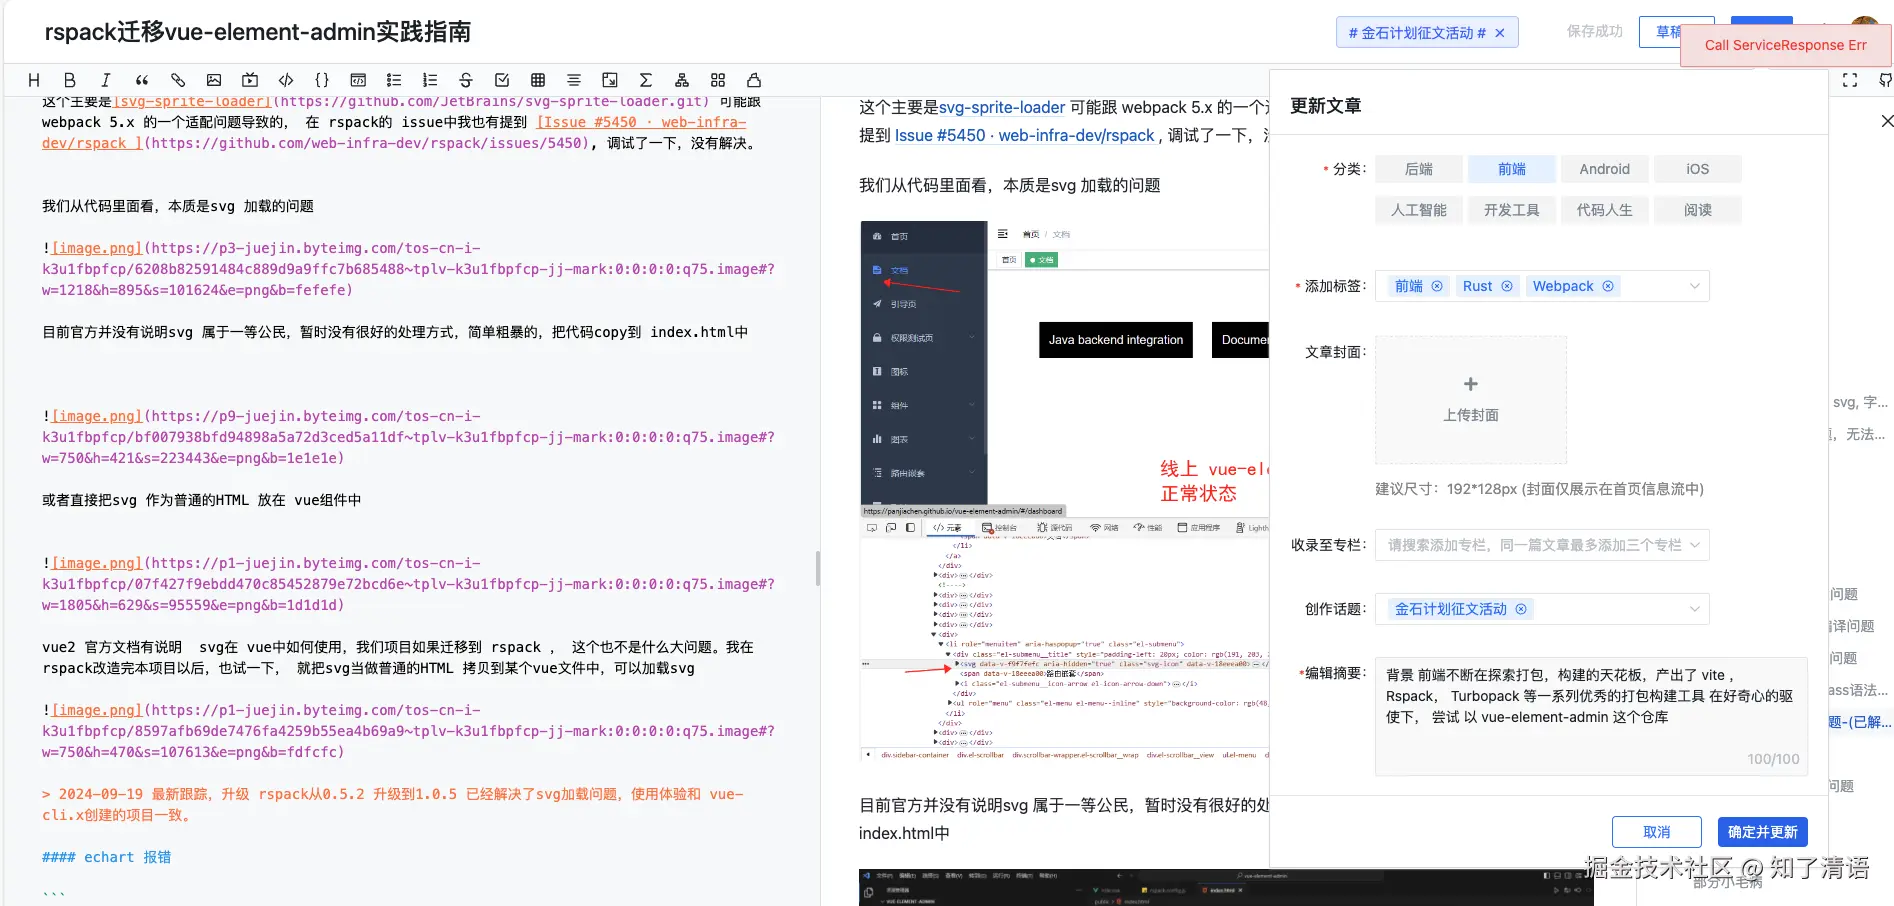The height and width of the screenshot is (906, 1894).
Task: Enter fullscreen mode for the update panel
Action: click(x=1849, y=80)
